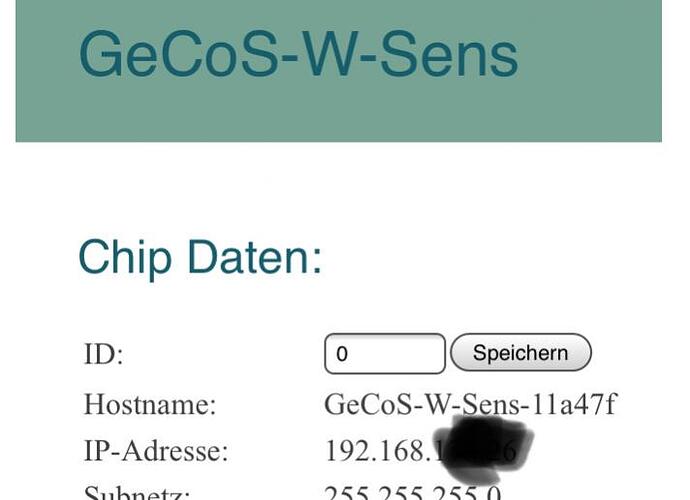Select the 255.255.255.0 subnet value
Screen dimensions: 690x500
click(x=413, y=492)
